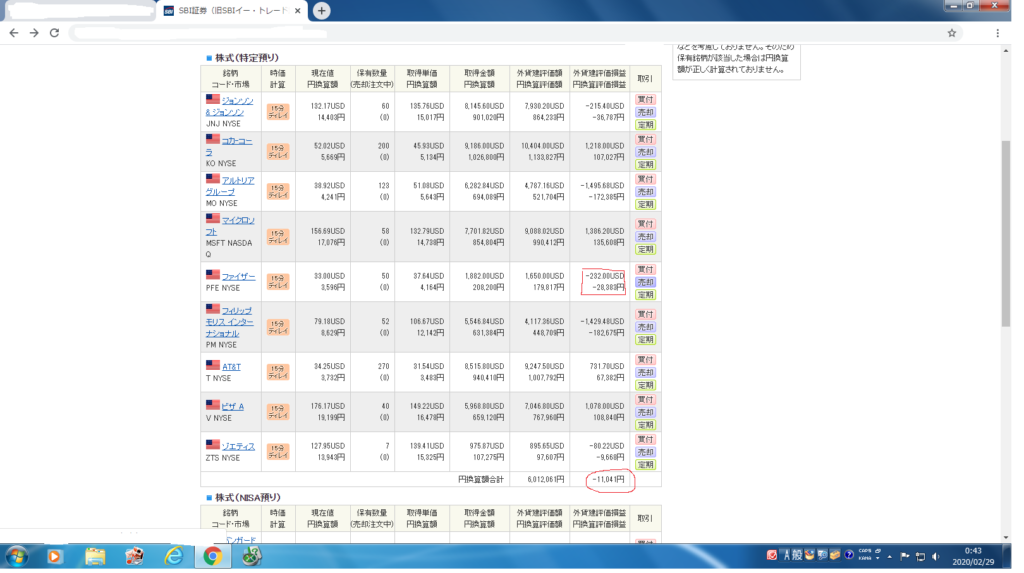Click the browser forward arrow
The height and width of the screenshot is (573, 1024).
(x=34, y=33)
